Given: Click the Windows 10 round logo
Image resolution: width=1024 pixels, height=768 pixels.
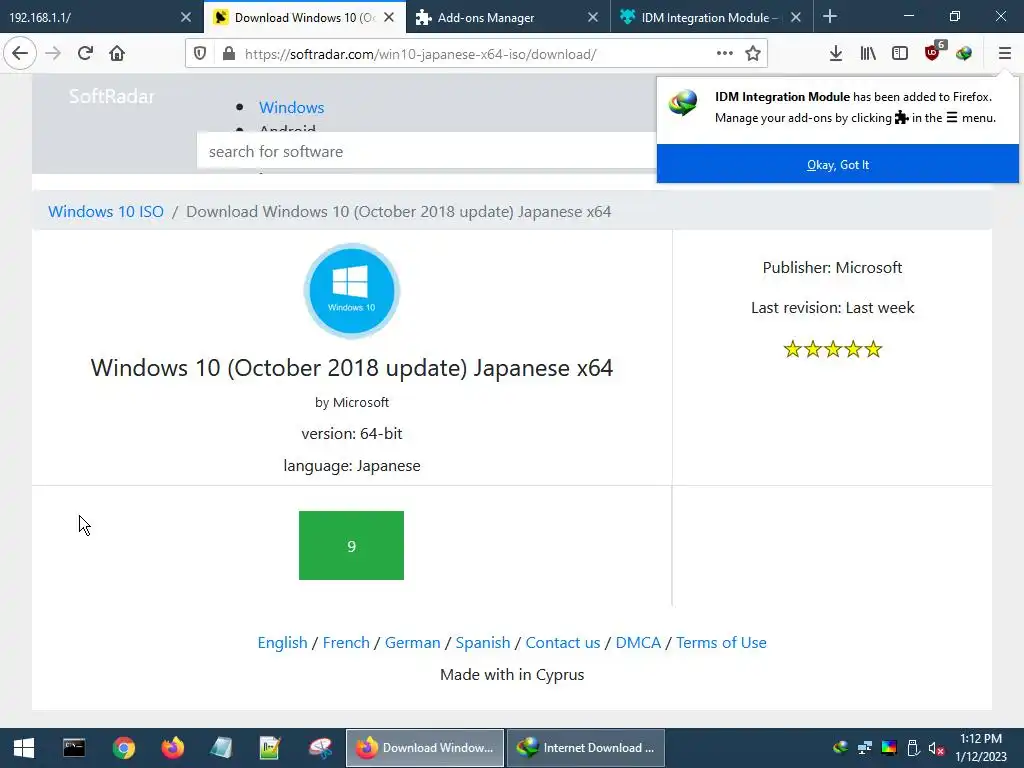Looking at the screenshot, I should [351, 291].
